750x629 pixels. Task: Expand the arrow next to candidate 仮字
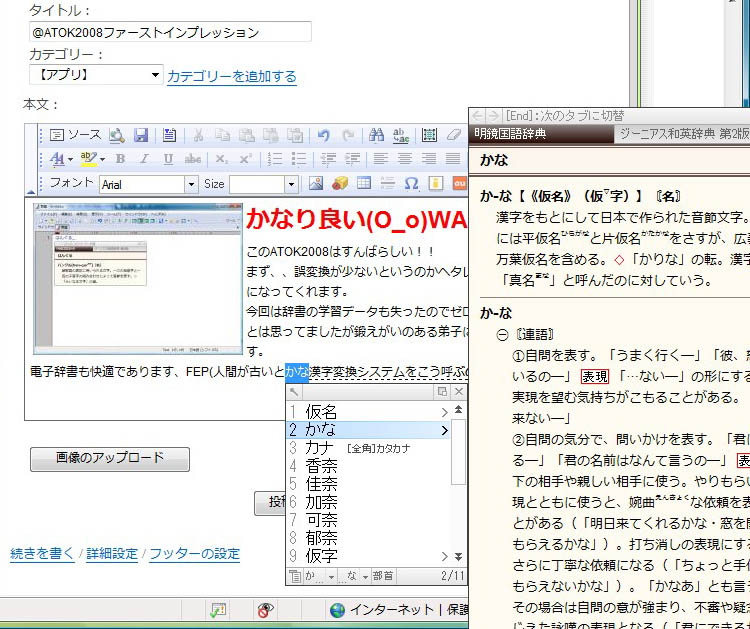[444, 556]
